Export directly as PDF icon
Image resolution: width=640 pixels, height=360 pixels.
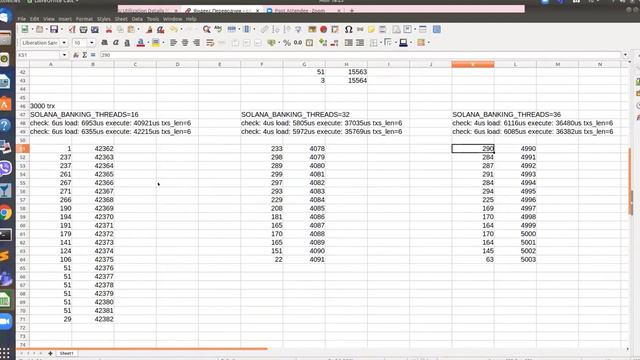click(72, 29)
